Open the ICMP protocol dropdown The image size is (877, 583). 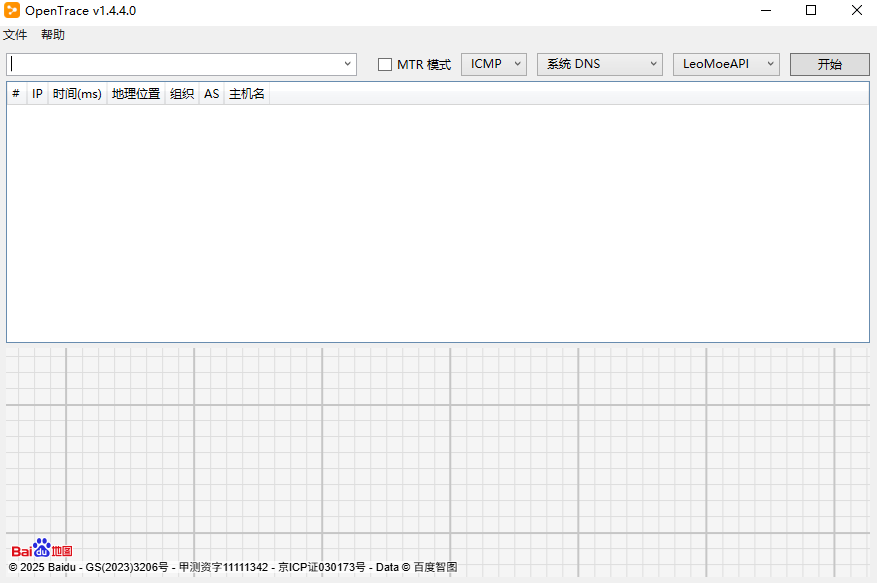493,64
